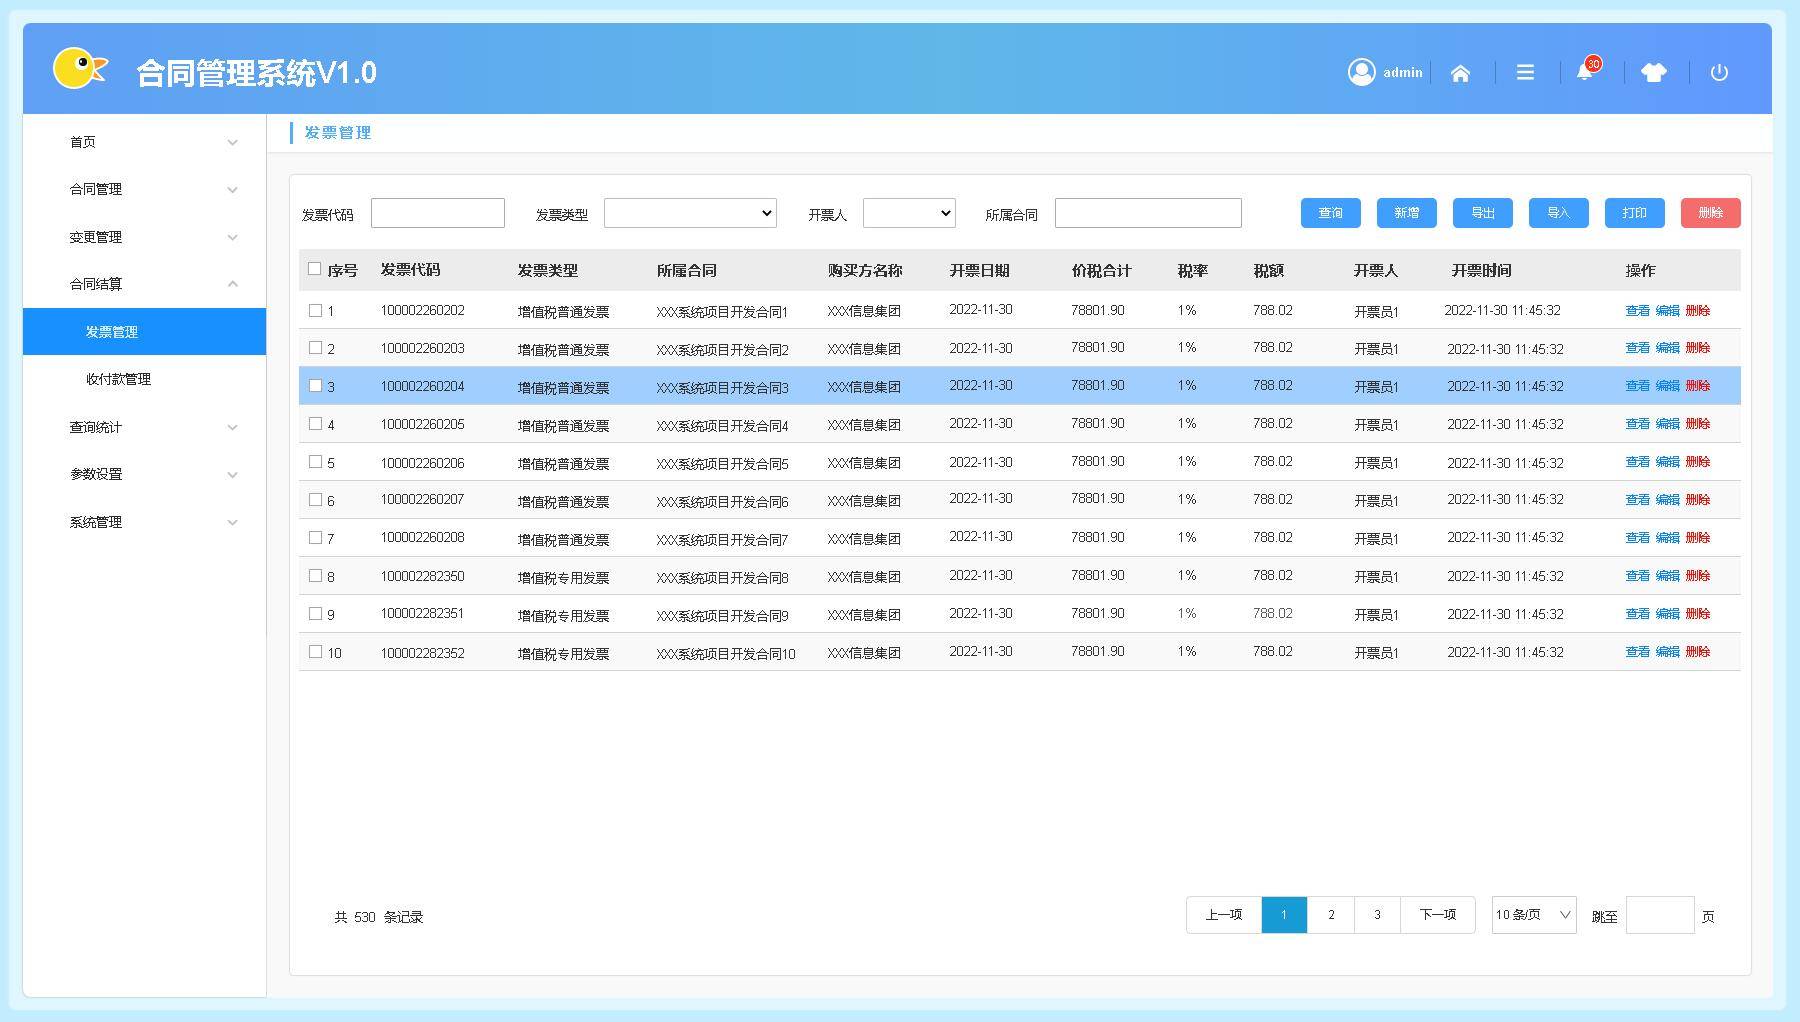Open the admin user avatar icon
1800x1022 pixels.
pyautogui.click(x=1361, y=72)
